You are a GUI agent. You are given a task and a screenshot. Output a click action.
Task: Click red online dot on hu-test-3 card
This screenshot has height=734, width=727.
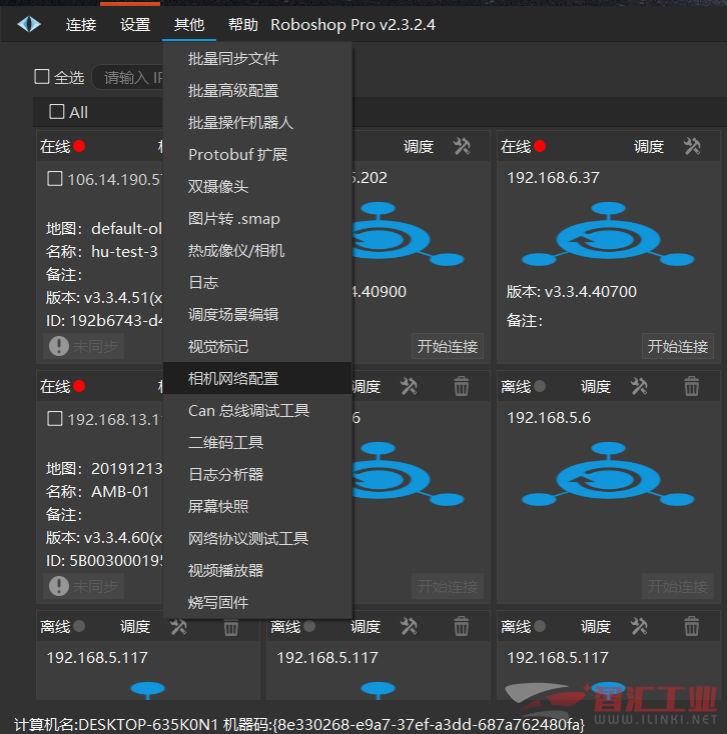(x=79, y=147)
